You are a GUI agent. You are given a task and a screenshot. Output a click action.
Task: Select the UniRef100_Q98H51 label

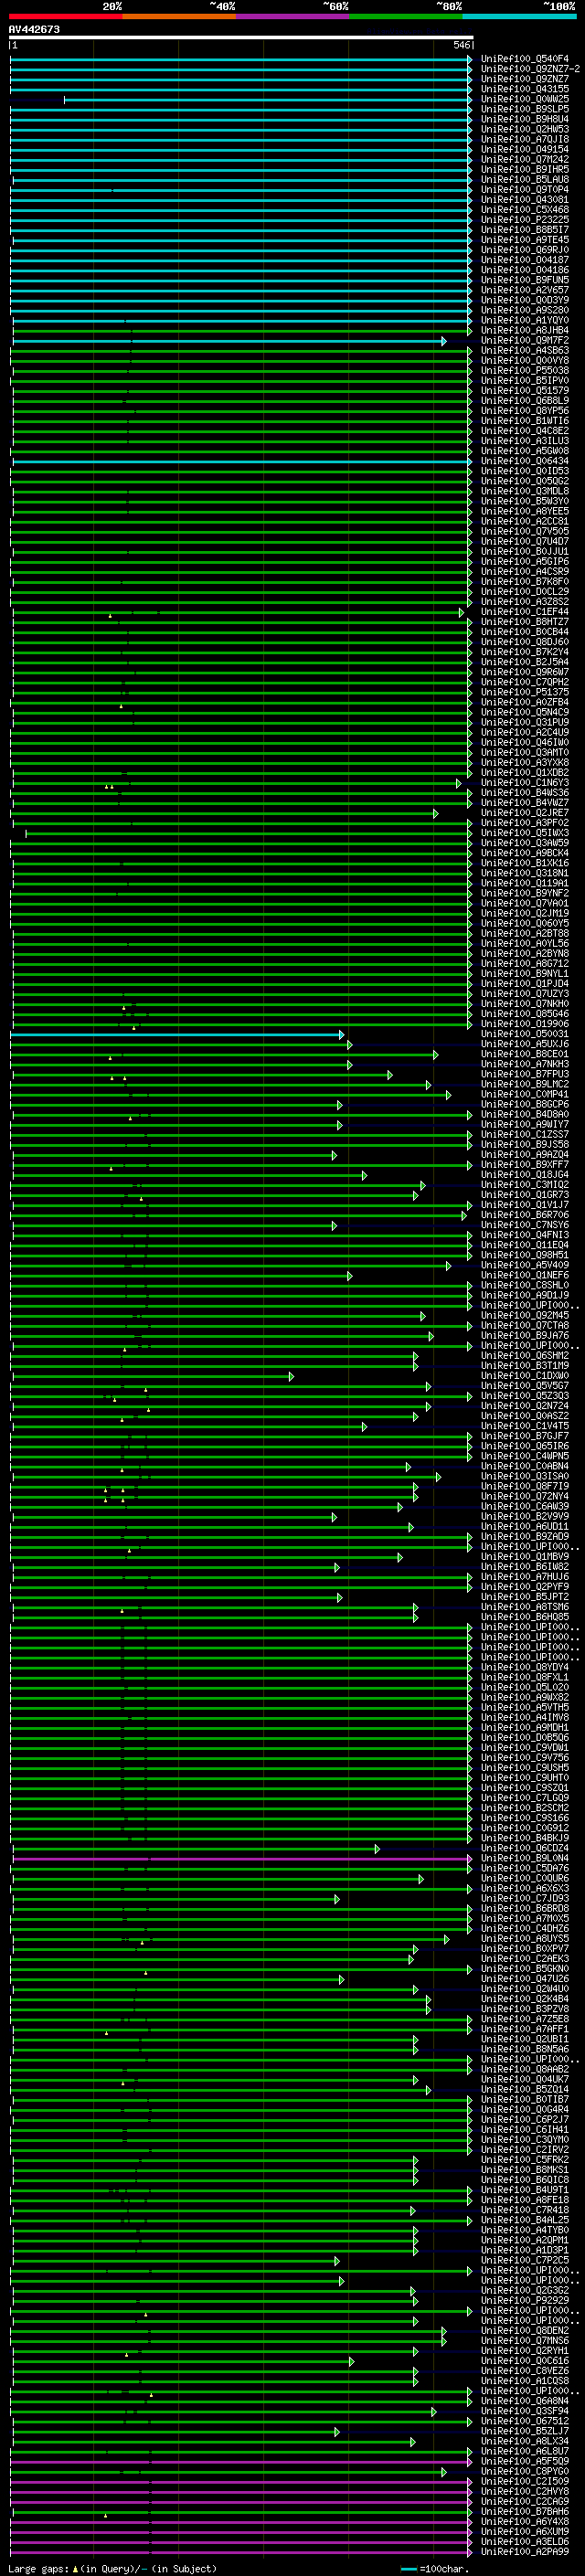point(525,1255)
